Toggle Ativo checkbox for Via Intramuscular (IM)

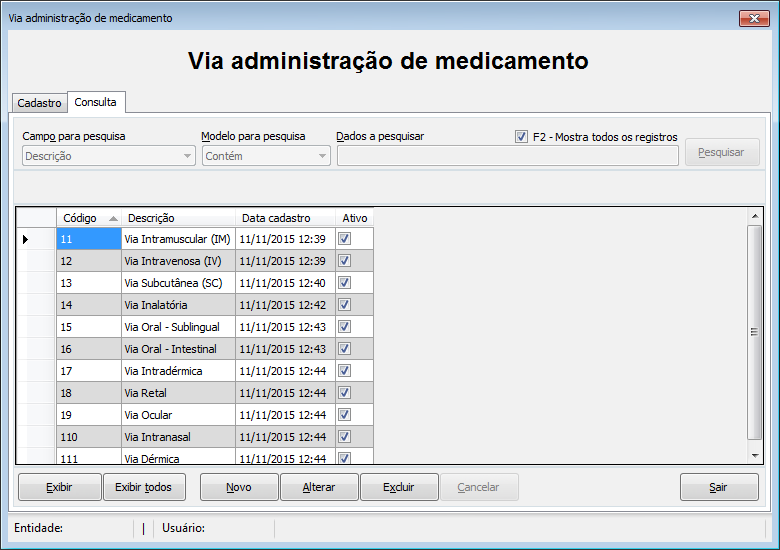click(345, 239)
